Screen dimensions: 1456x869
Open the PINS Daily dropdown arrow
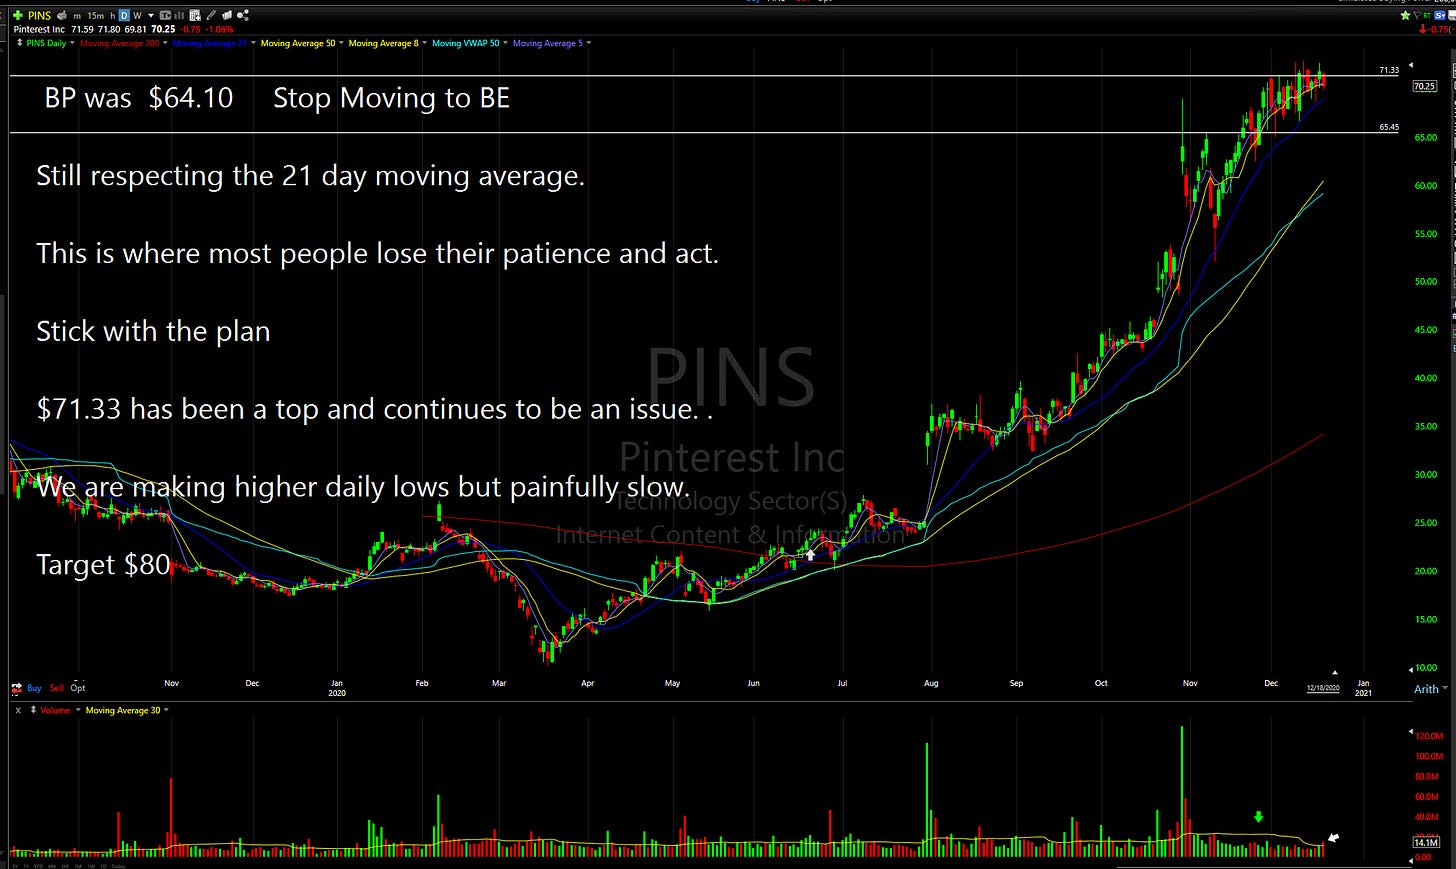[x=72, y=43]
